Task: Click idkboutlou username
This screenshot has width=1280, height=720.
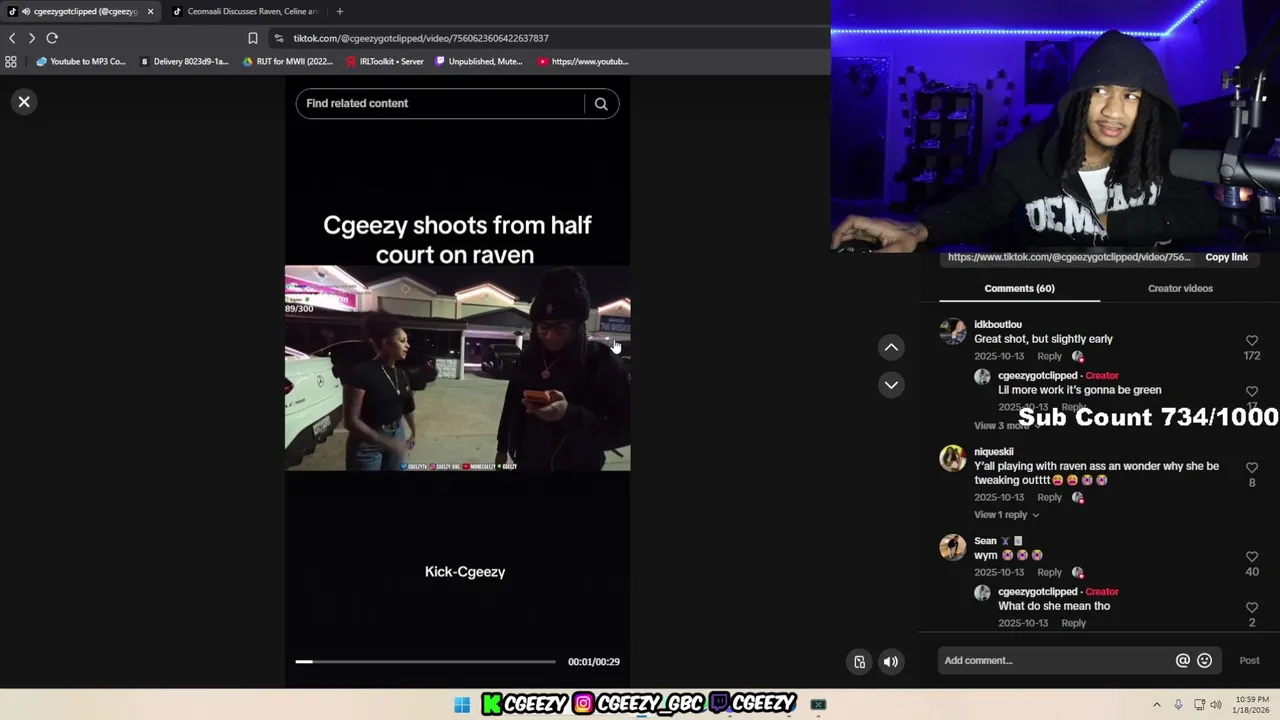Action: [998, 325]
